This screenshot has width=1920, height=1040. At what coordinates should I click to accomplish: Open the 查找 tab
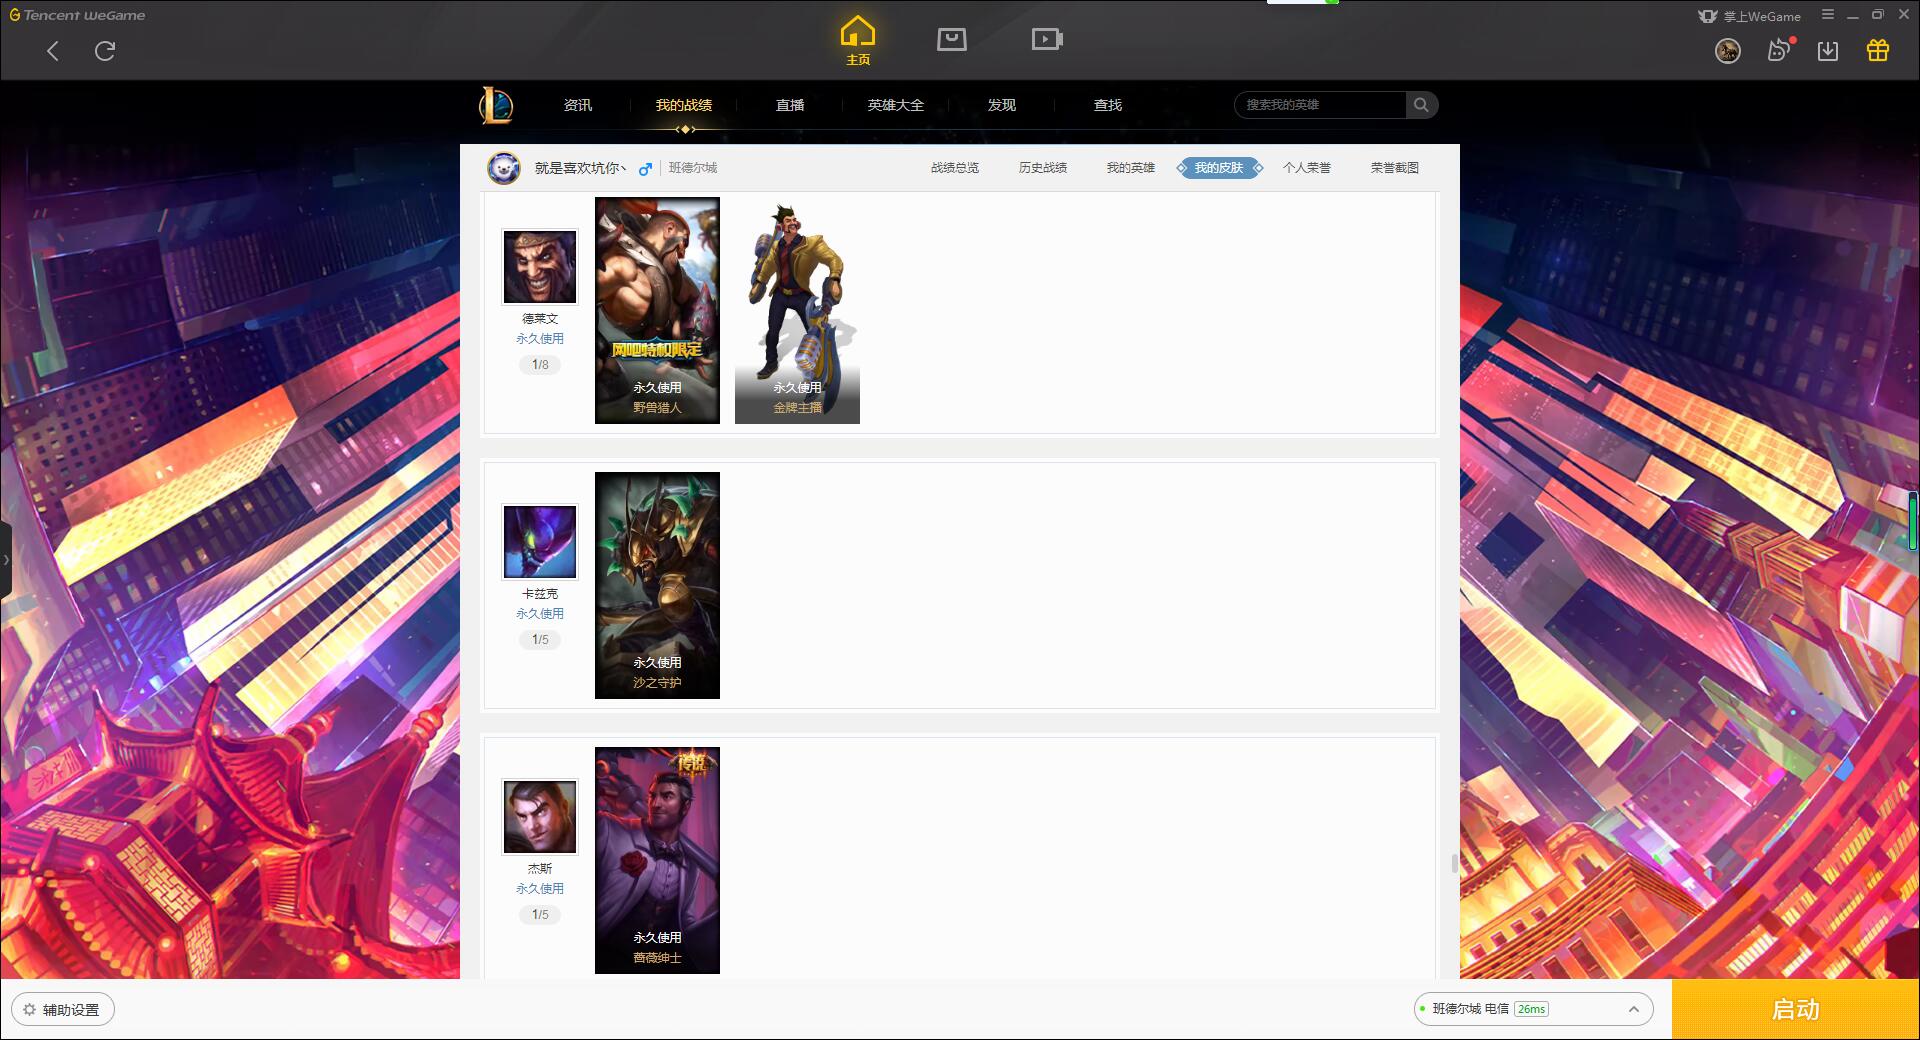(x=1108, y=105)
